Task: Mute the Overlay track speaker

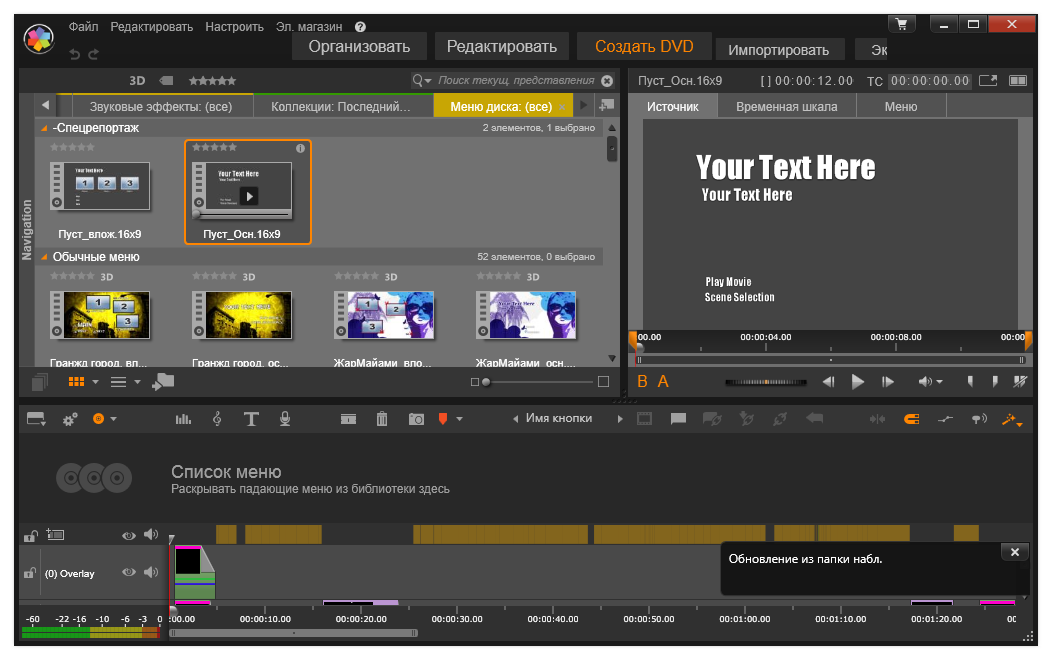Action: point(151,572)
